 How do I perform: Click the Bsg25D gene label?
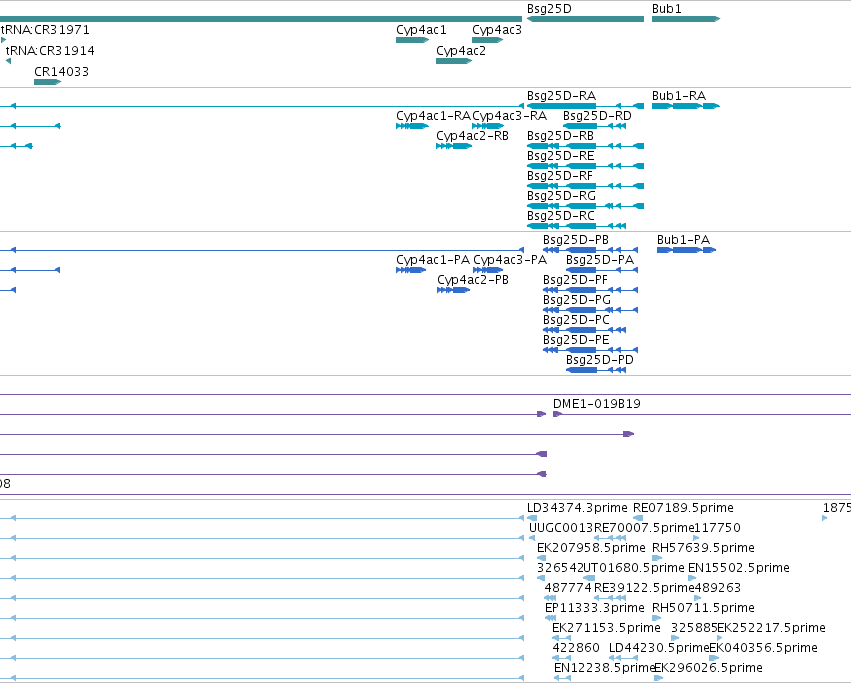coord(549,9)
